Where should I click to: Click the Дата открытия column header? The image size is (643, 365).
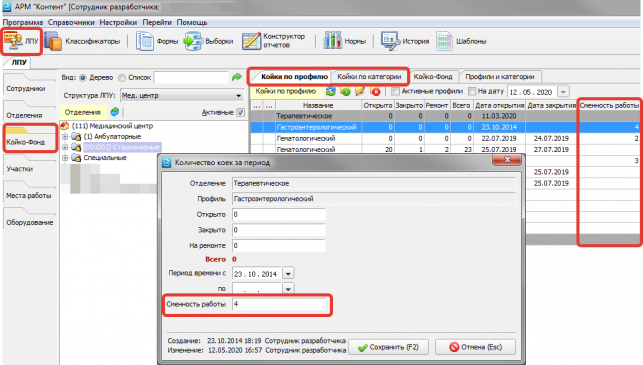[x=499, y=105]
